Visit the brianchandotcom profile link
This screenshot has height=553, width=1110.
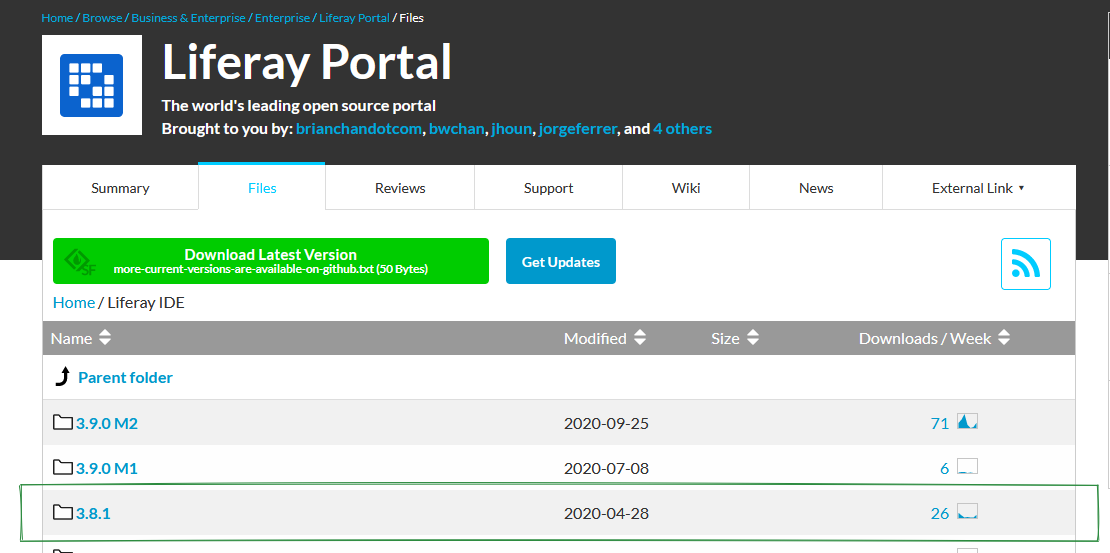click(359, 129)
